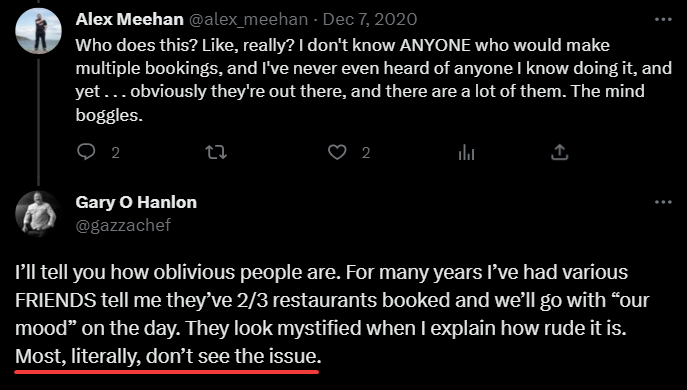Open Alex Meehan's tweet about multiple bookings

pos(374,80)
